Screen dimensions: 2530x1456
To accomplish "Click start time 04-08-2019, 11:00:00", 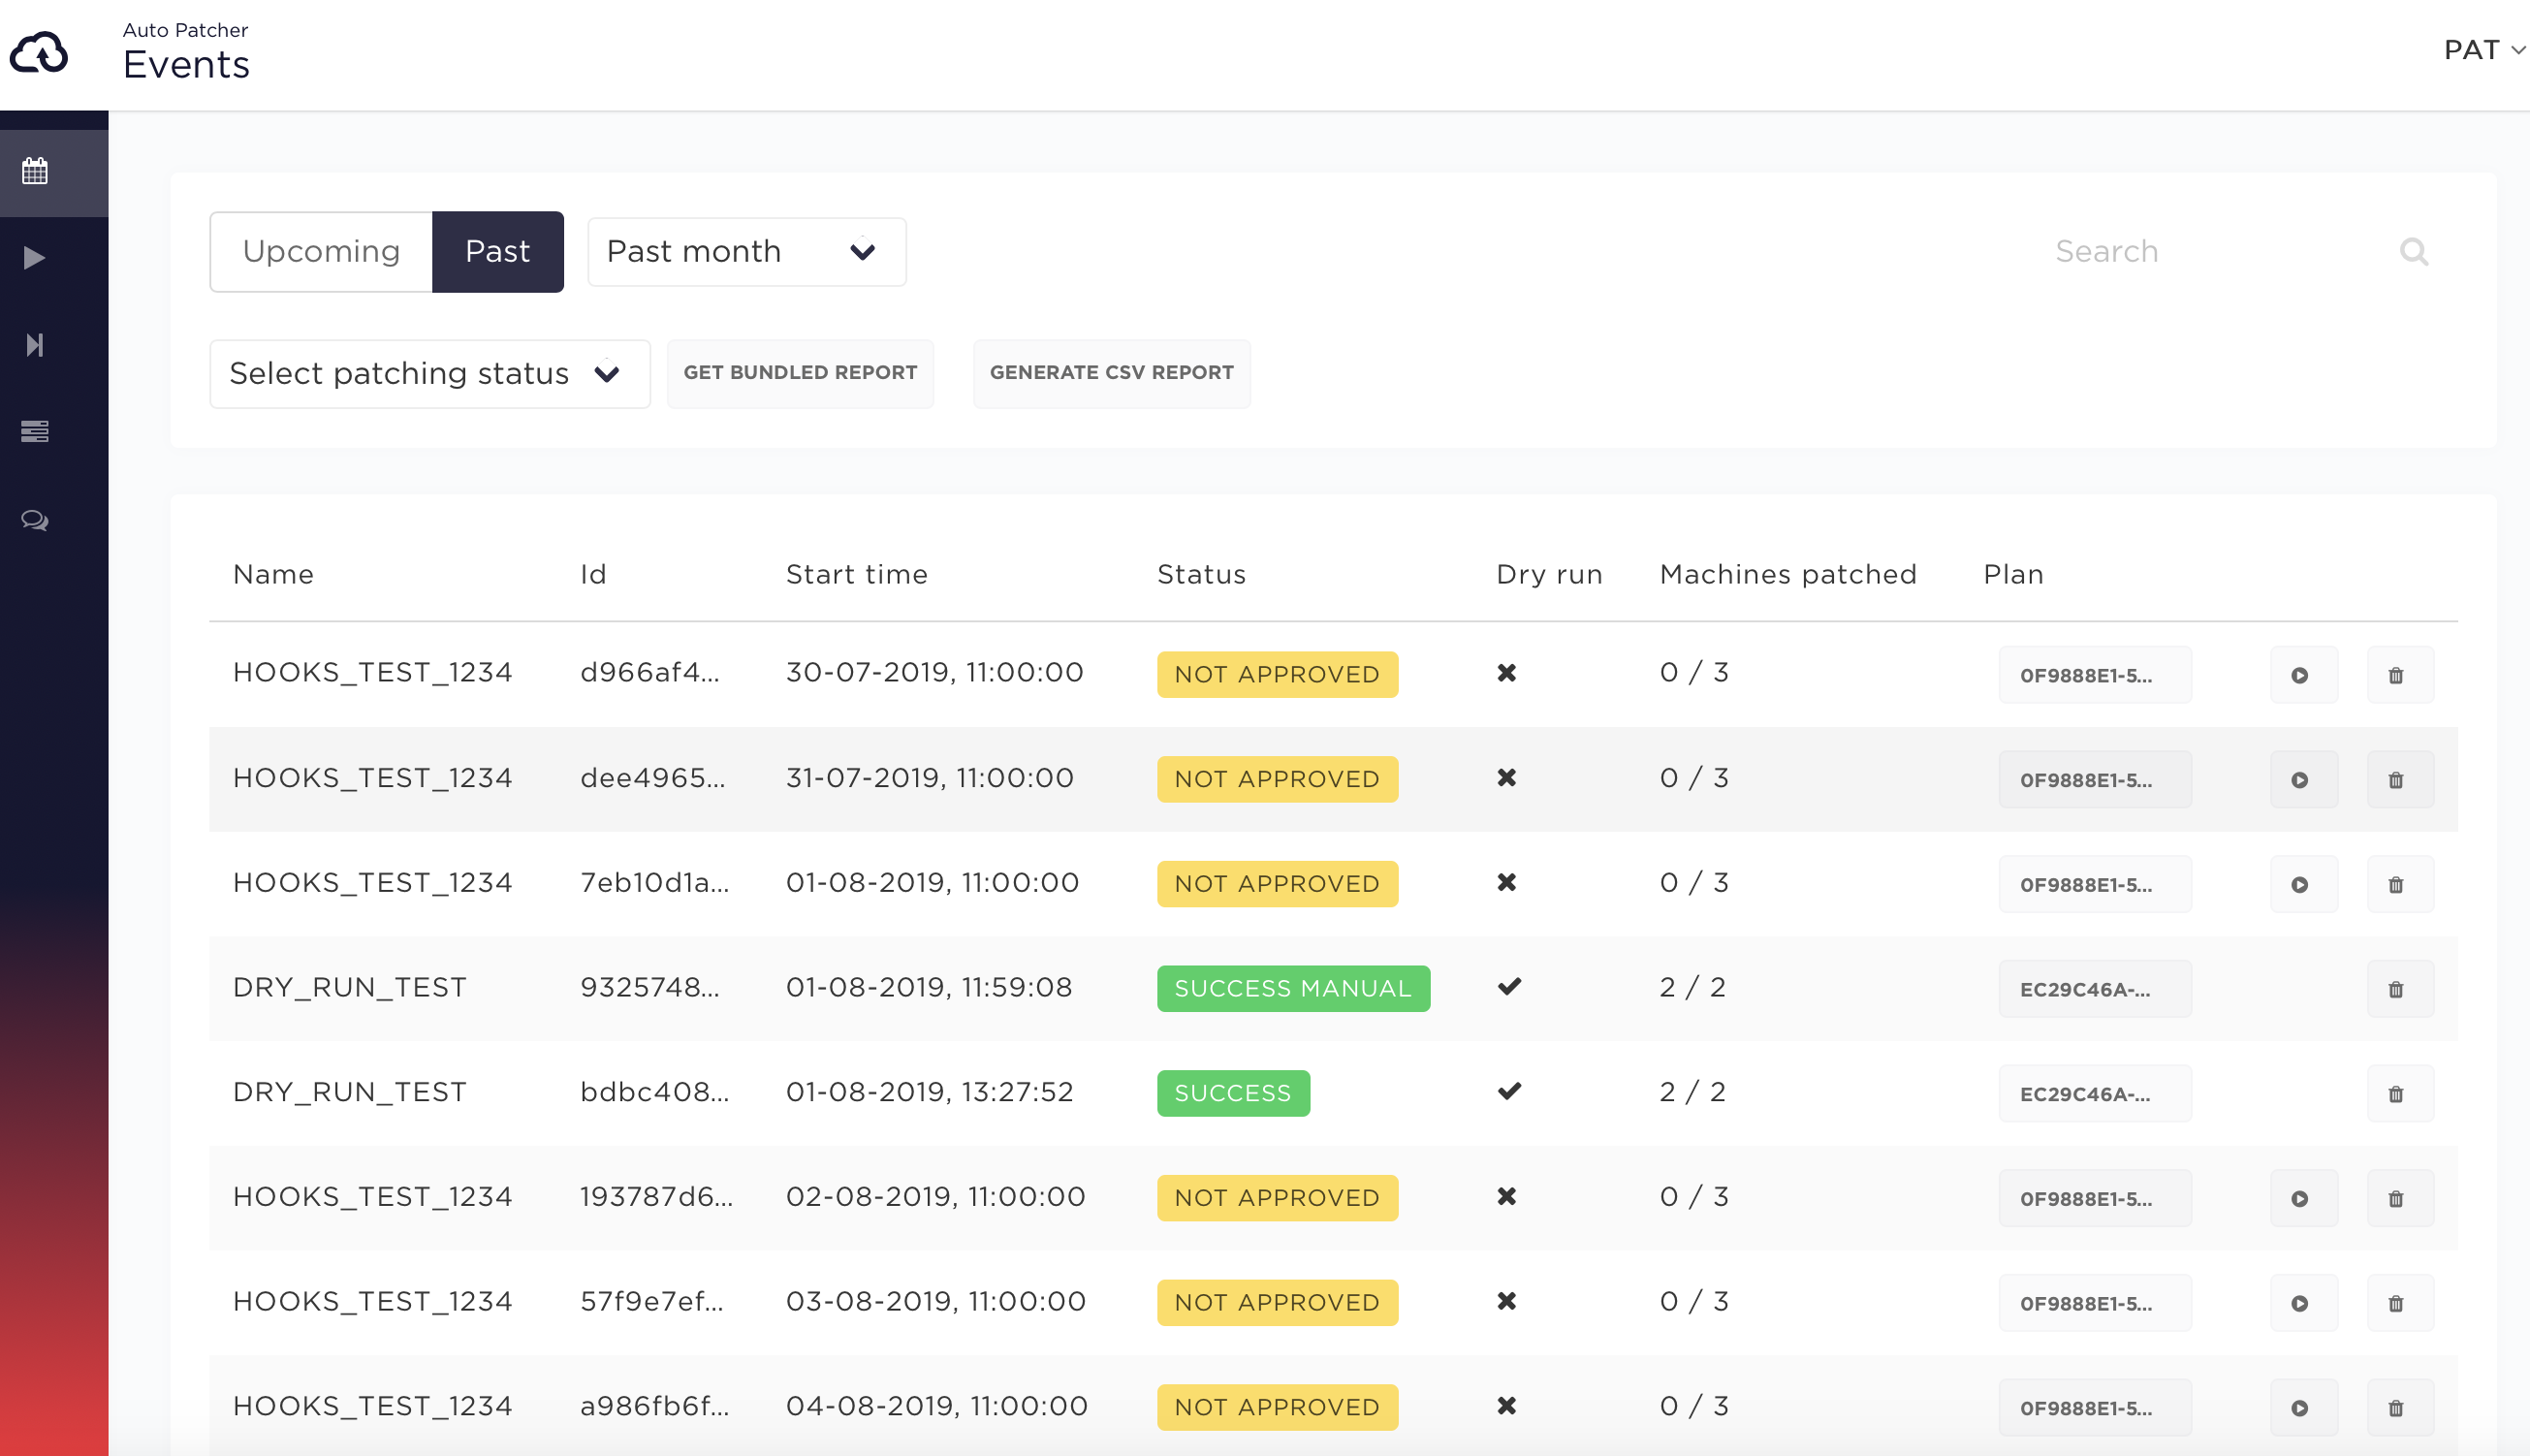I will [x=936, y=1407].
